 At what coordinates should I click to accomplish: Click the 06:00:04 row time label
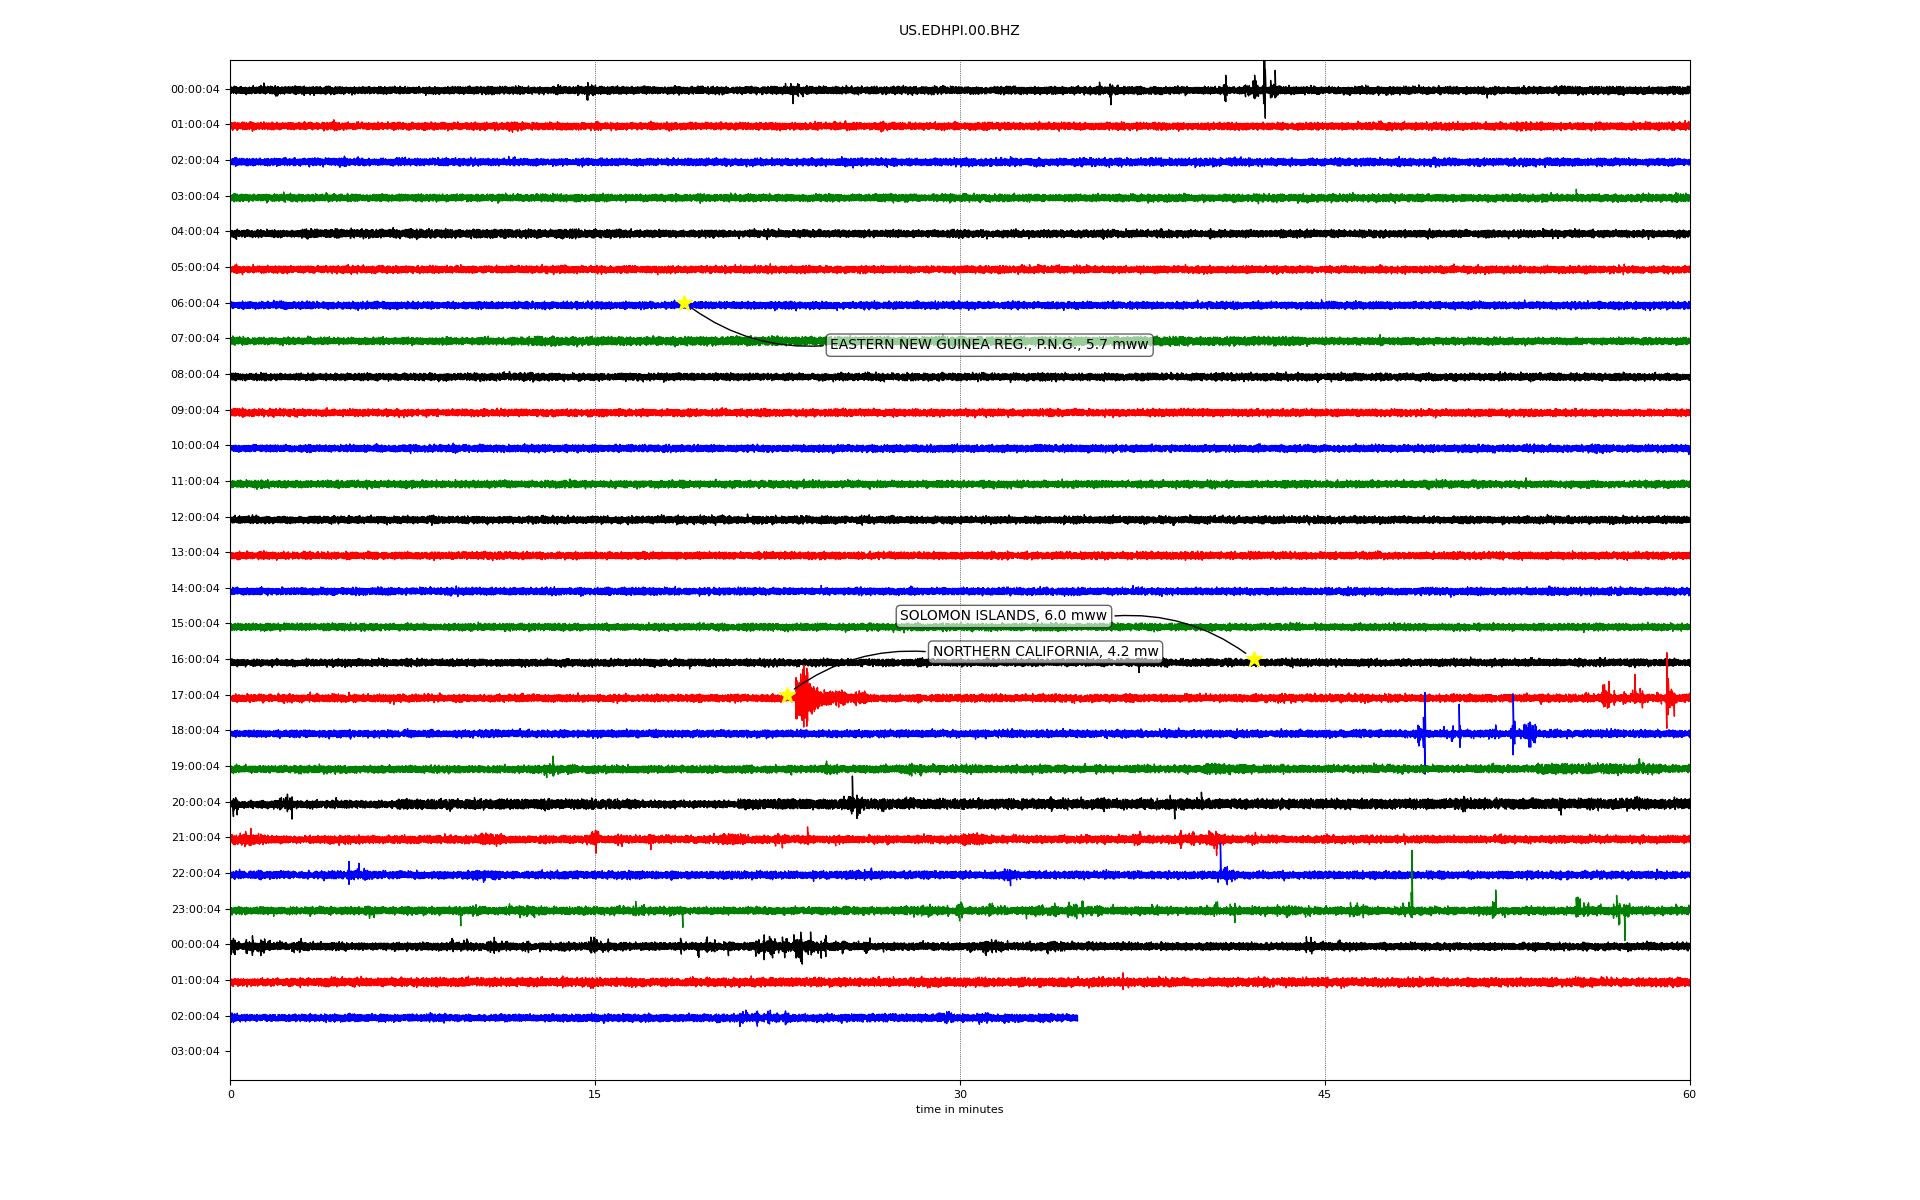pyautogui.click(x=195, y=303)
